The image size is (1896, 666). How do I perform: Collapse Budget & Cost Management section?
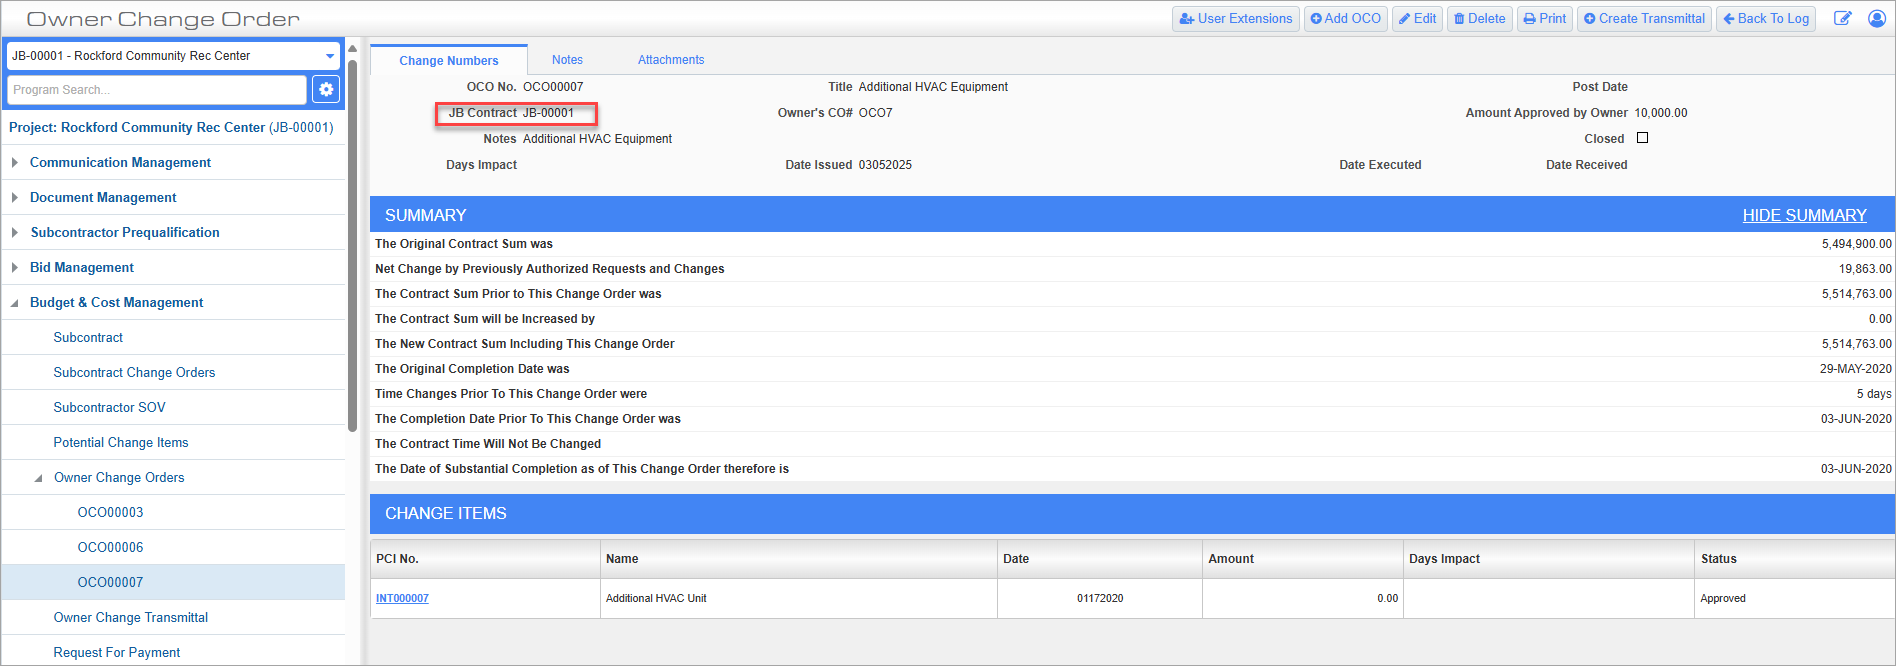click(15, 303)
